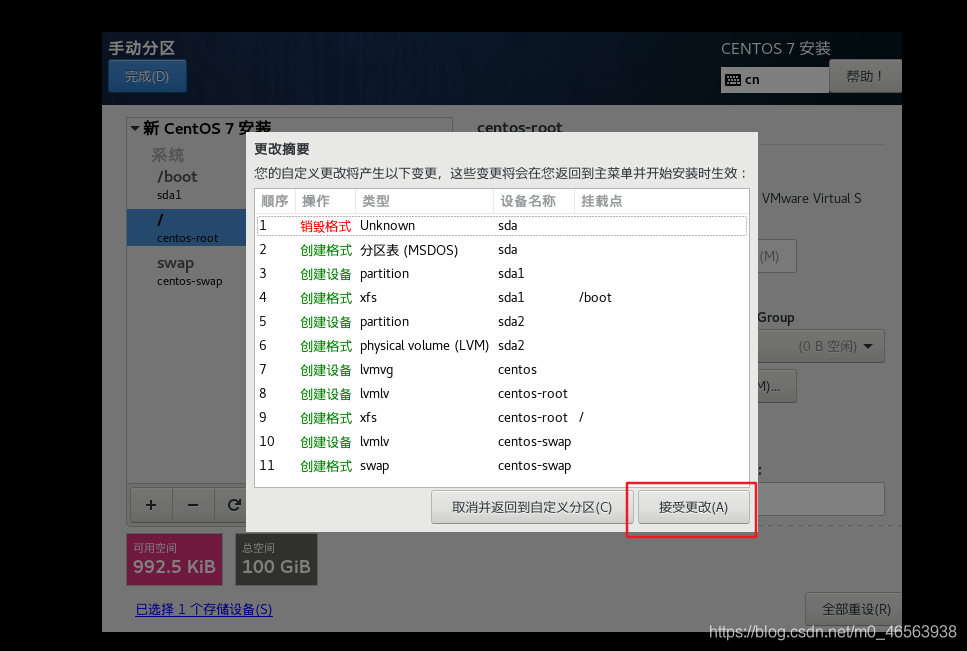Viewport: 967px width, 651px height.
Task: Select the centos-root / entry
Action: coord(187,227)
